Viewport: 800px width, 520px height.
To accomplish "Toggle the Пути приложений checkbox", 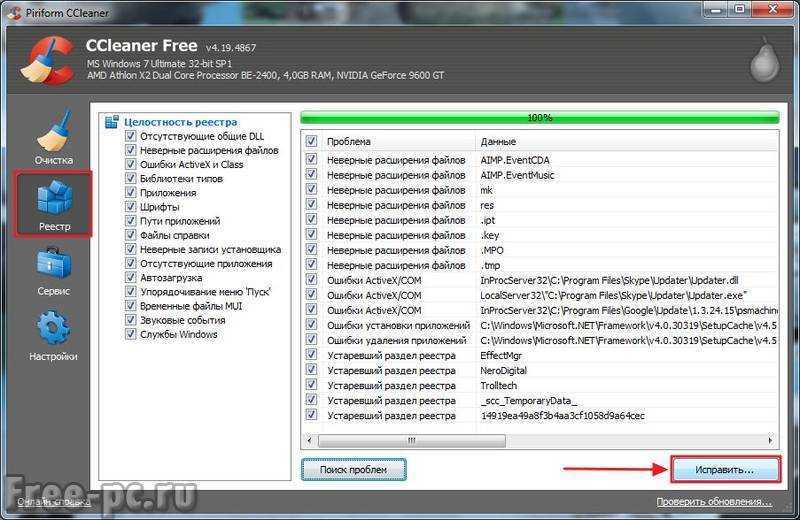I will point(131,221).
